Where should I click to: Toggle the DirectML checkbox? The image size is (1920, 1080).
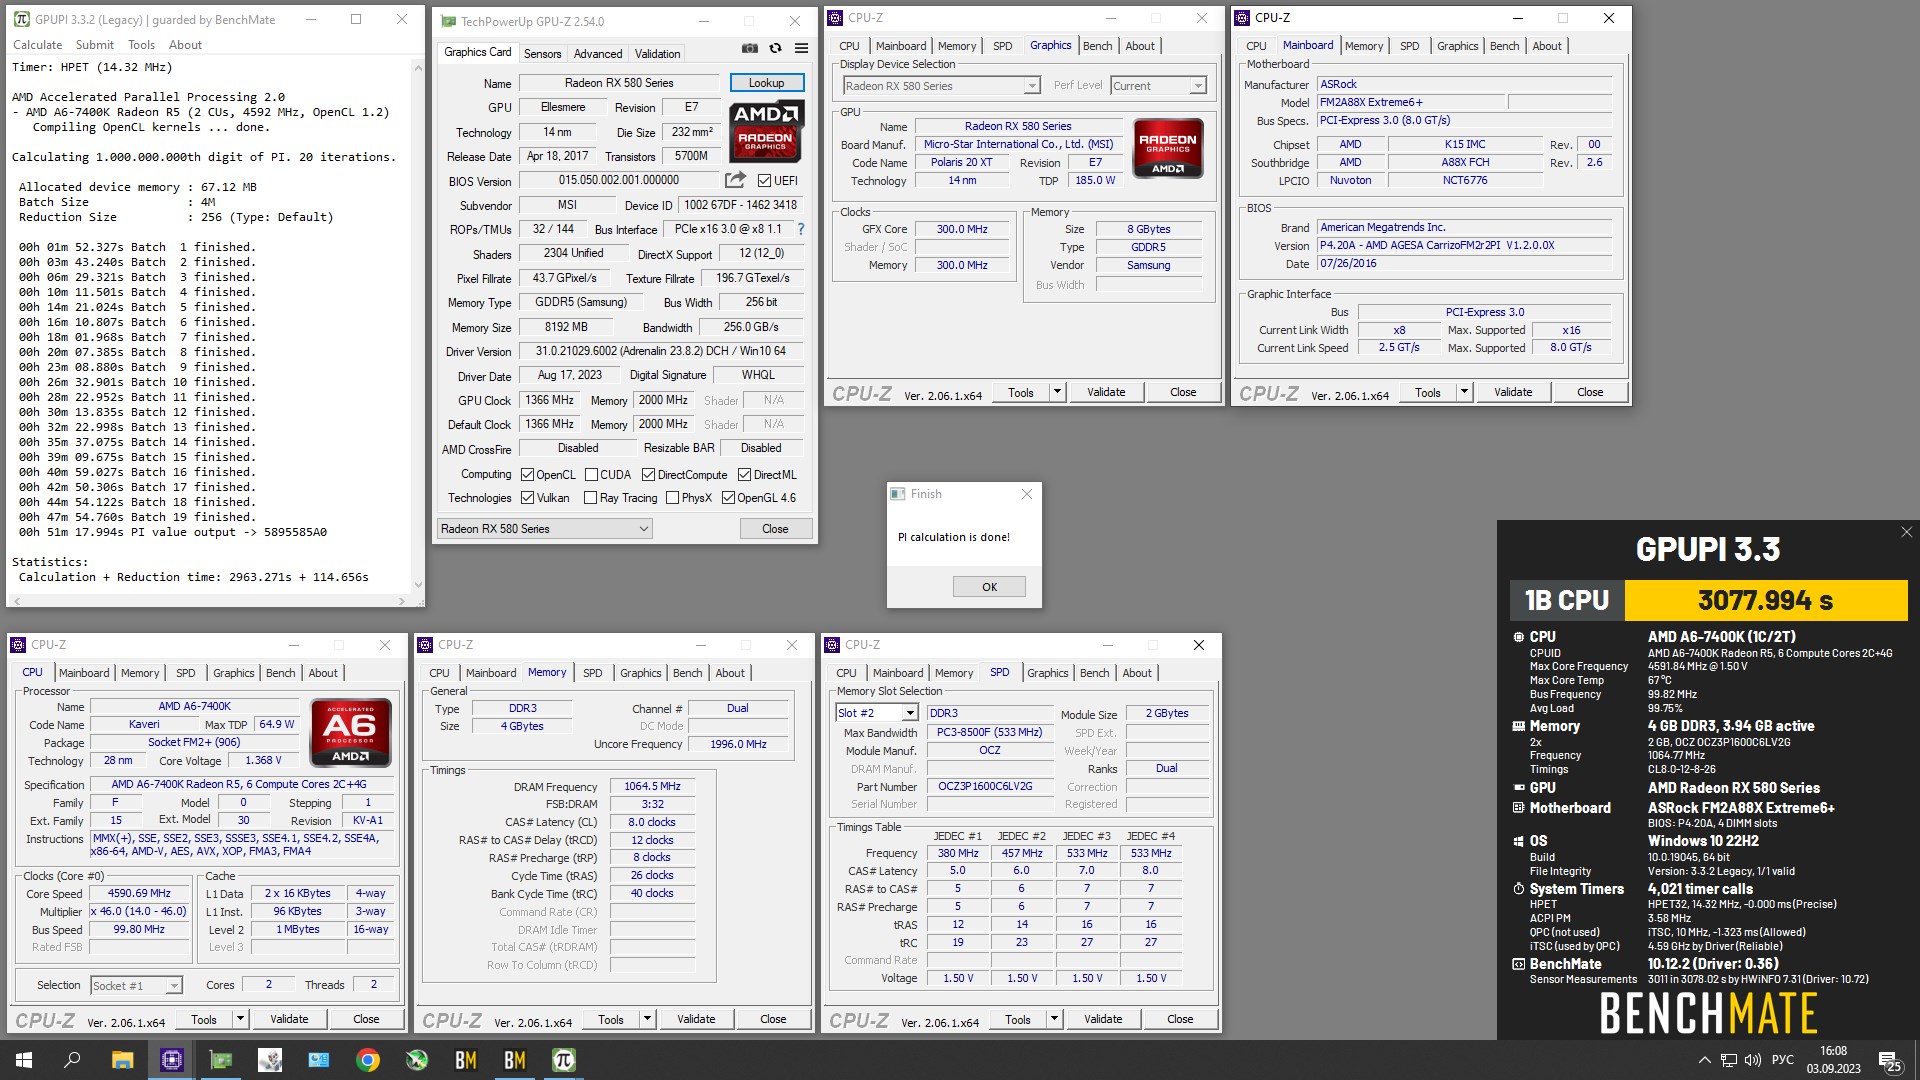point(744,475)
